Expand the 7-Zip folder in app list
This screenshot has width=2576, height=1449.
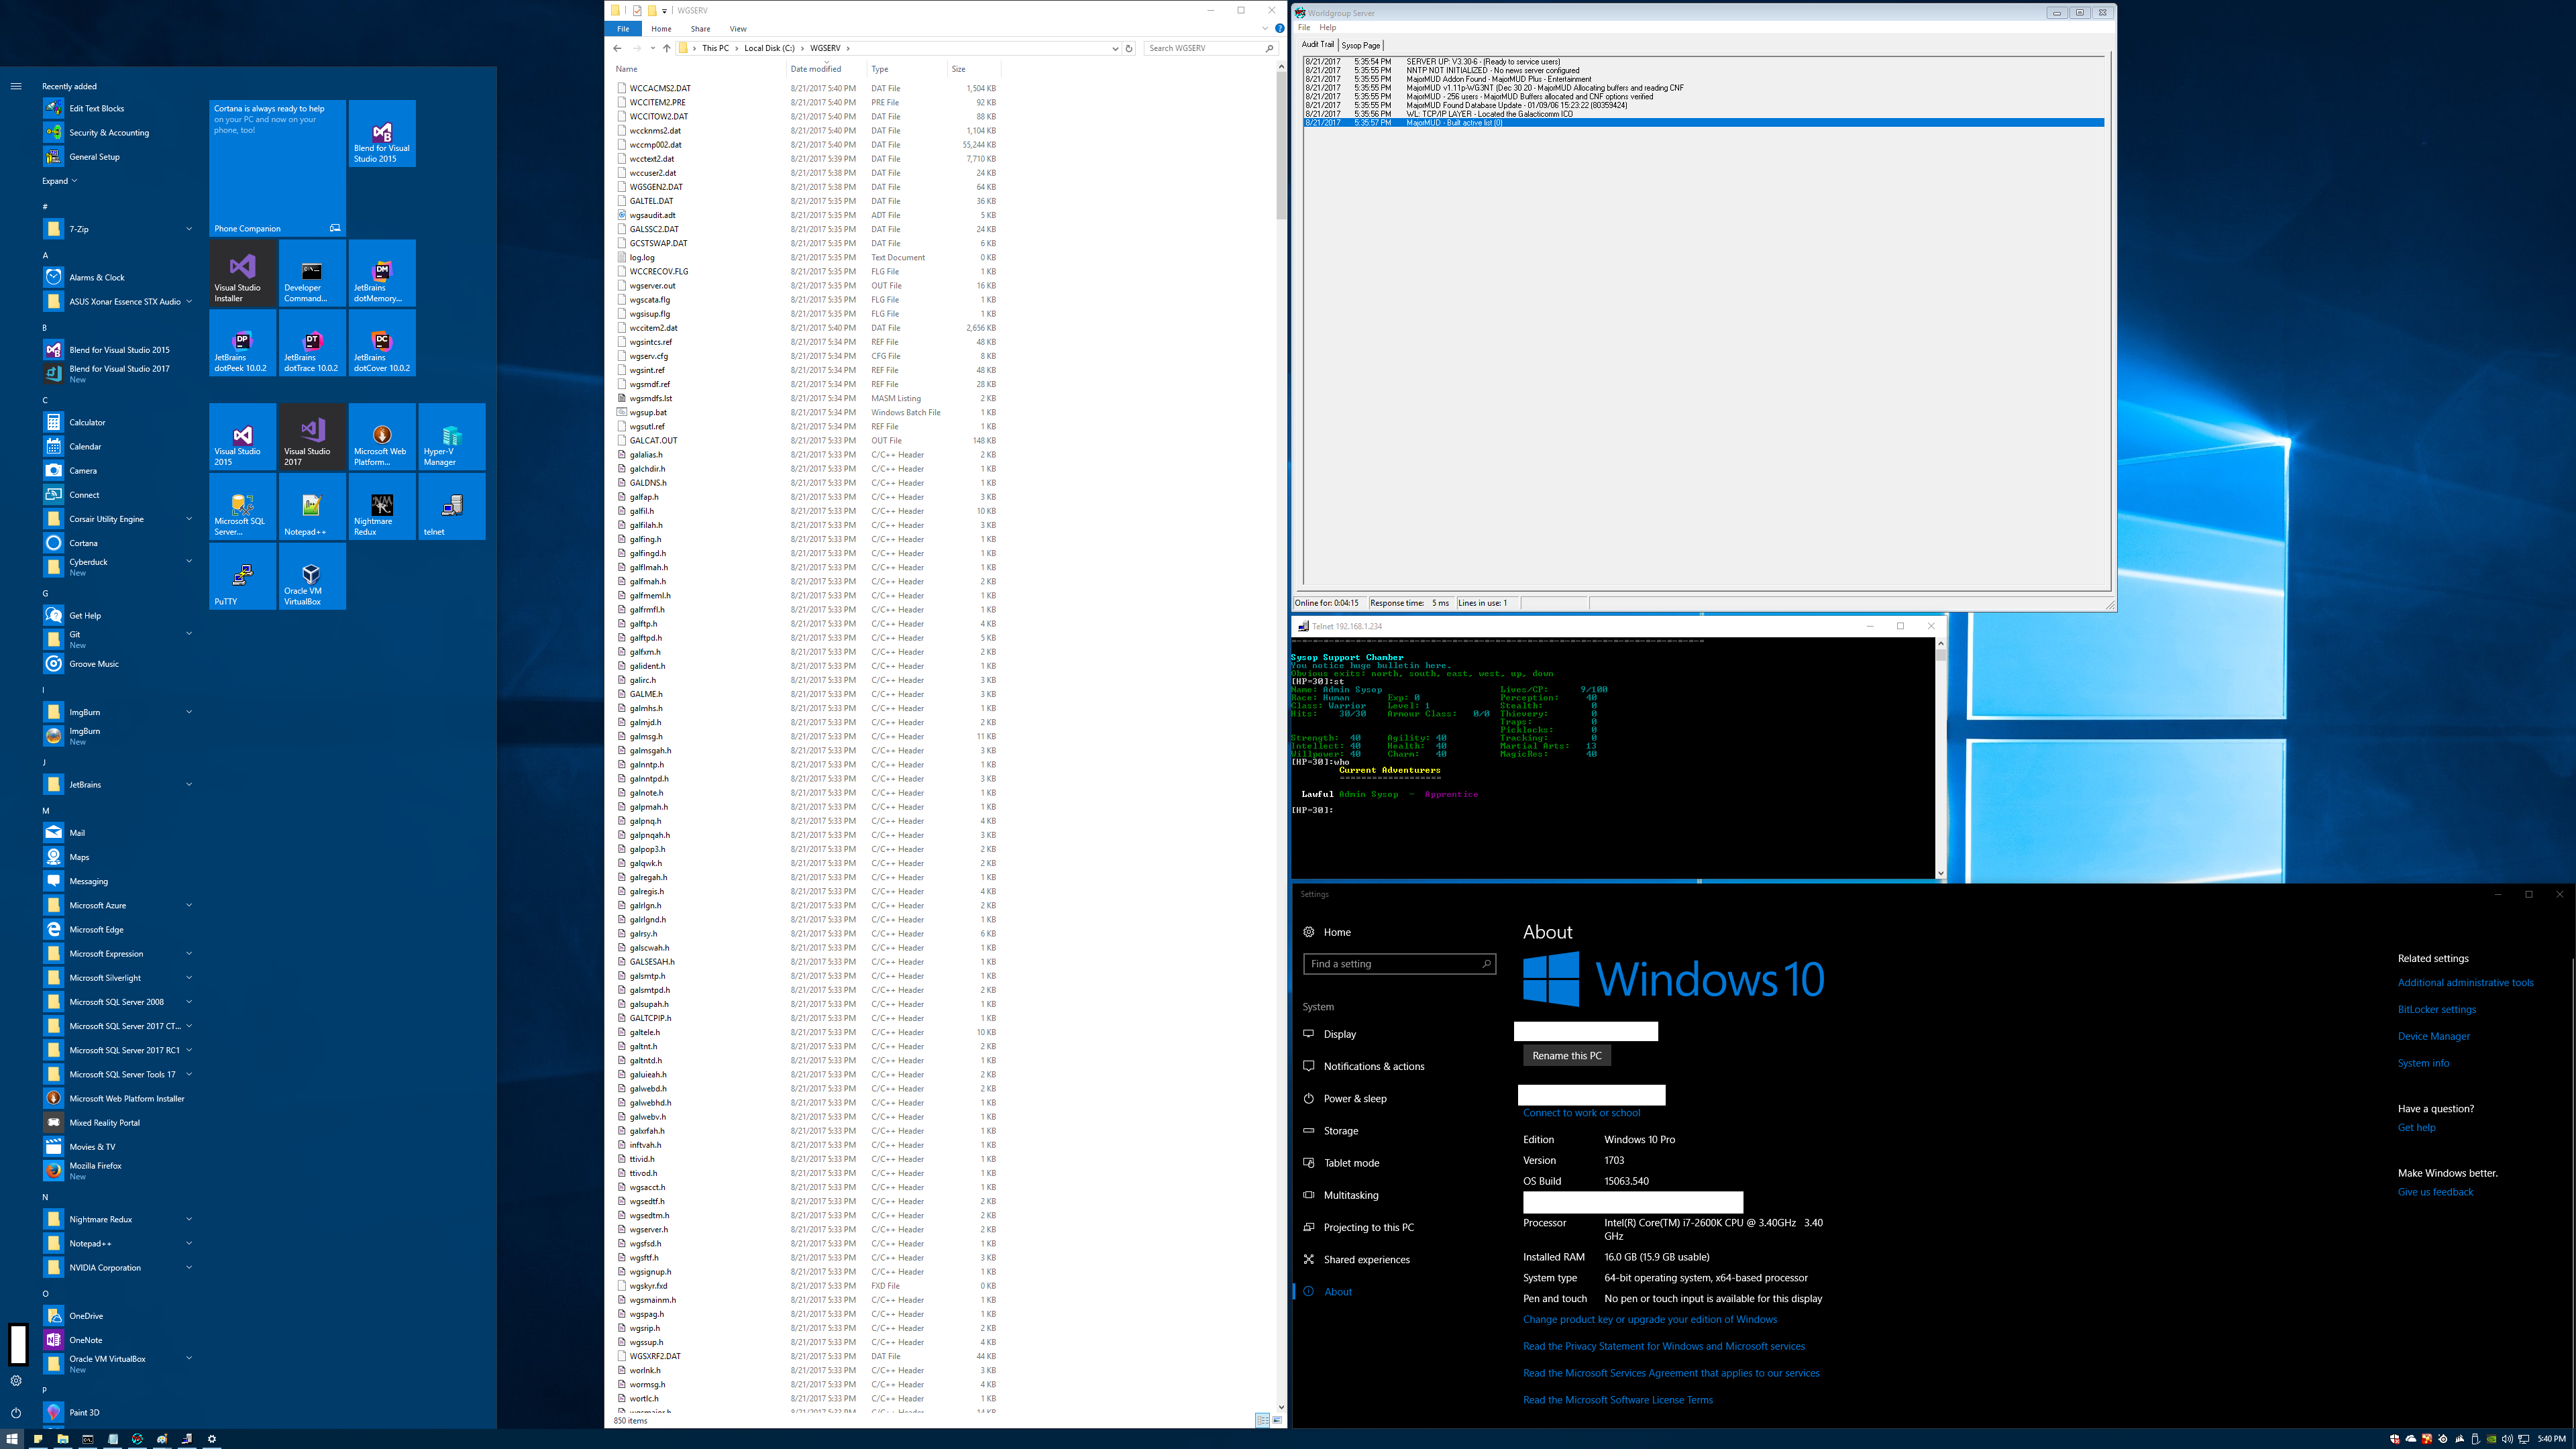click(x=189, y=229)
